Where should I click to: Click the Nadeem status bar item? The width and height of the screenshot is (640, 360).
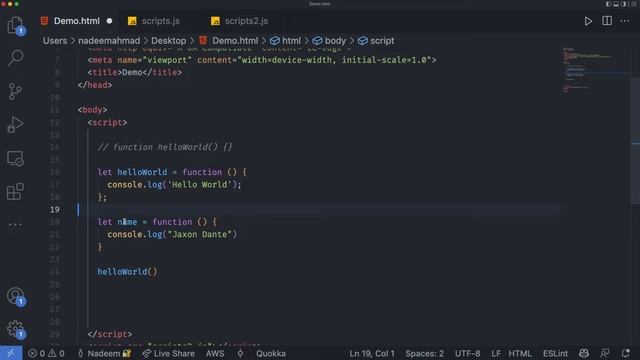(x=104, y=353)
